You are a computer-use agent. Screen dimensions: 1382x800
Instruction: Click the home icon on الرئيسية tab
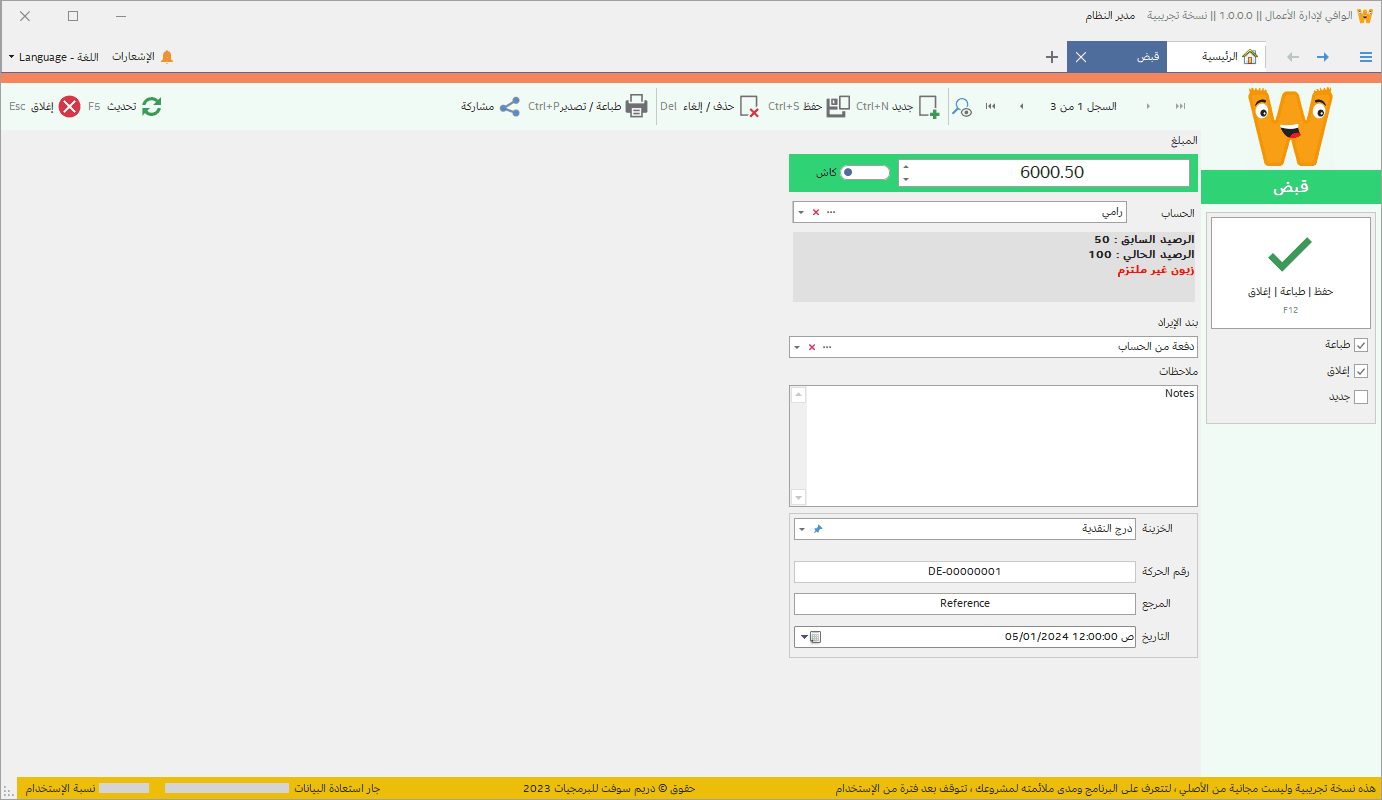click(x=1250, y=57)
